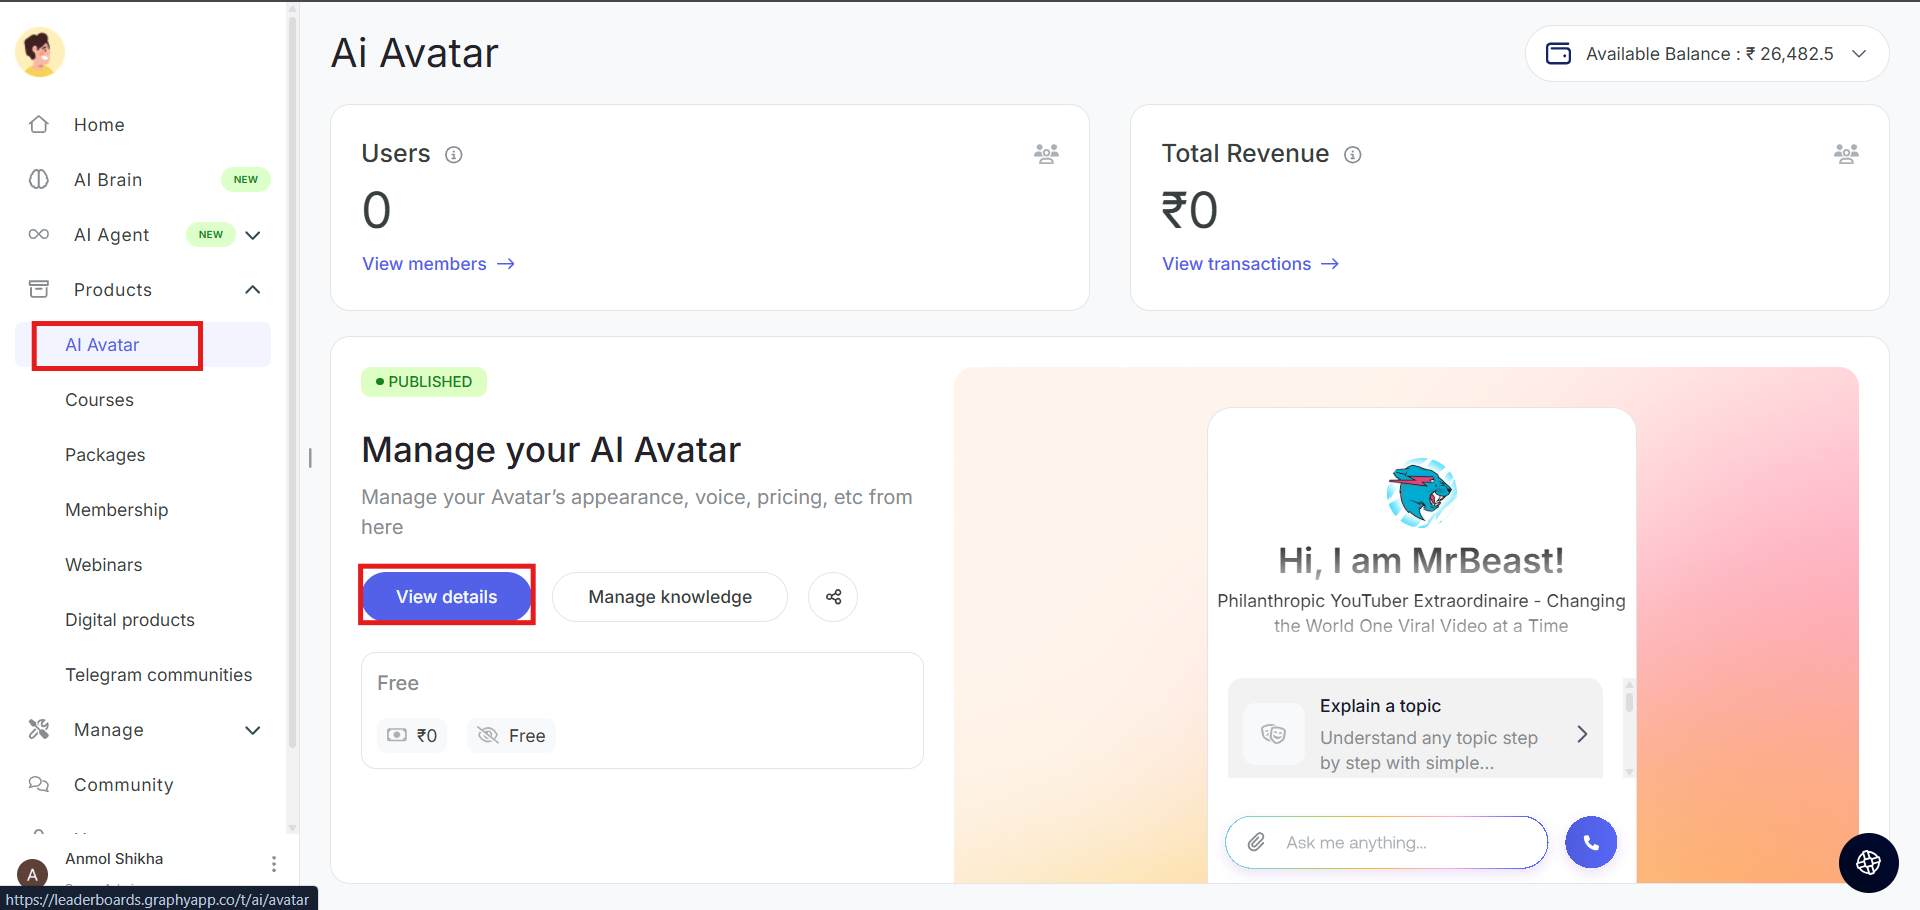Select Telegram communities in the sidebar
This screenshot has height=910, width=1920.
pyautogui.click(x=158, y=675)
